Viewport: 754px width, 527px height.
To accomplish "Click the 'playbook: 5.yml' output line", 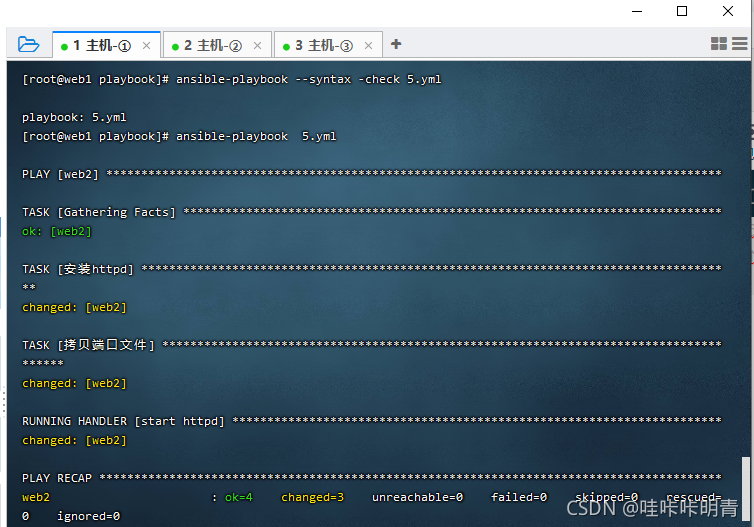I will (x=74, y=117).
